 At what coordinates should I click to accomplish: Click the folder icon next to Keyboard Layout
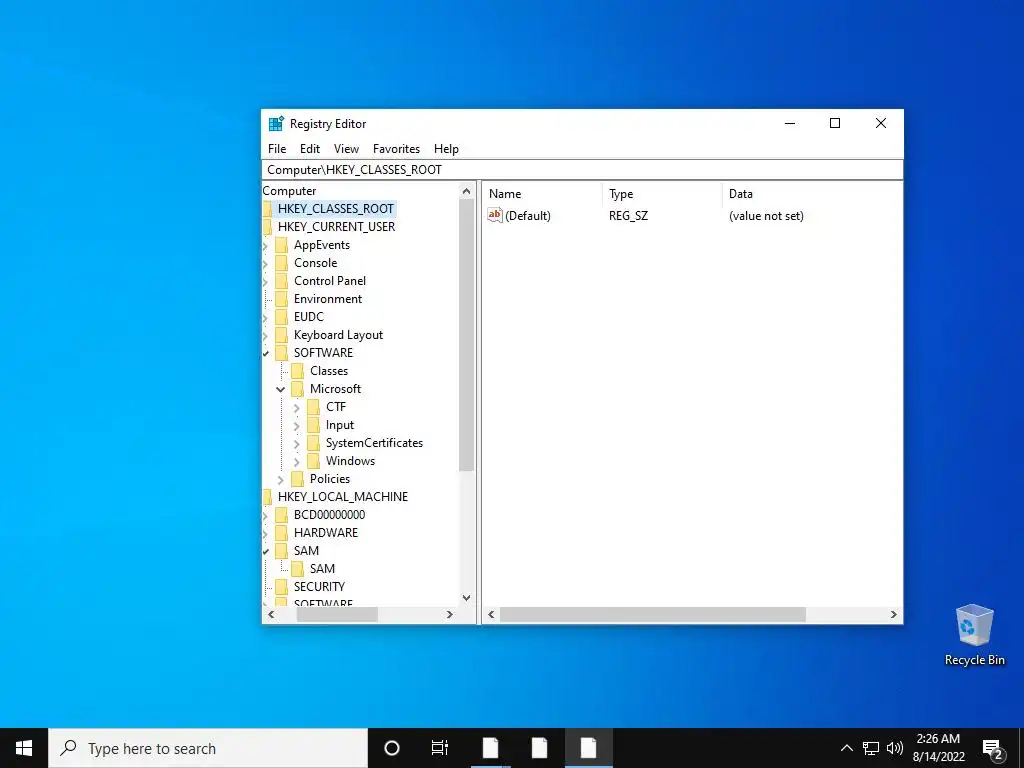(281, 335)
